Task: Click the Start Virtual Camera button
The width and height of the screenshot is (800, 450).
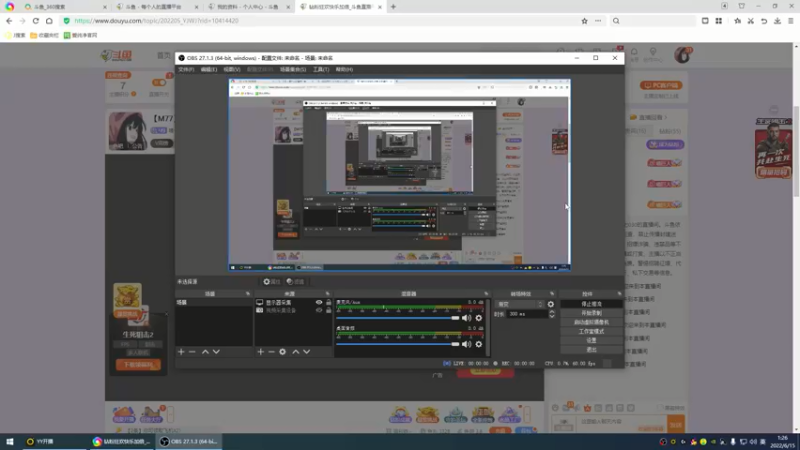Action: pyautogui.click(x=591, y=322)
